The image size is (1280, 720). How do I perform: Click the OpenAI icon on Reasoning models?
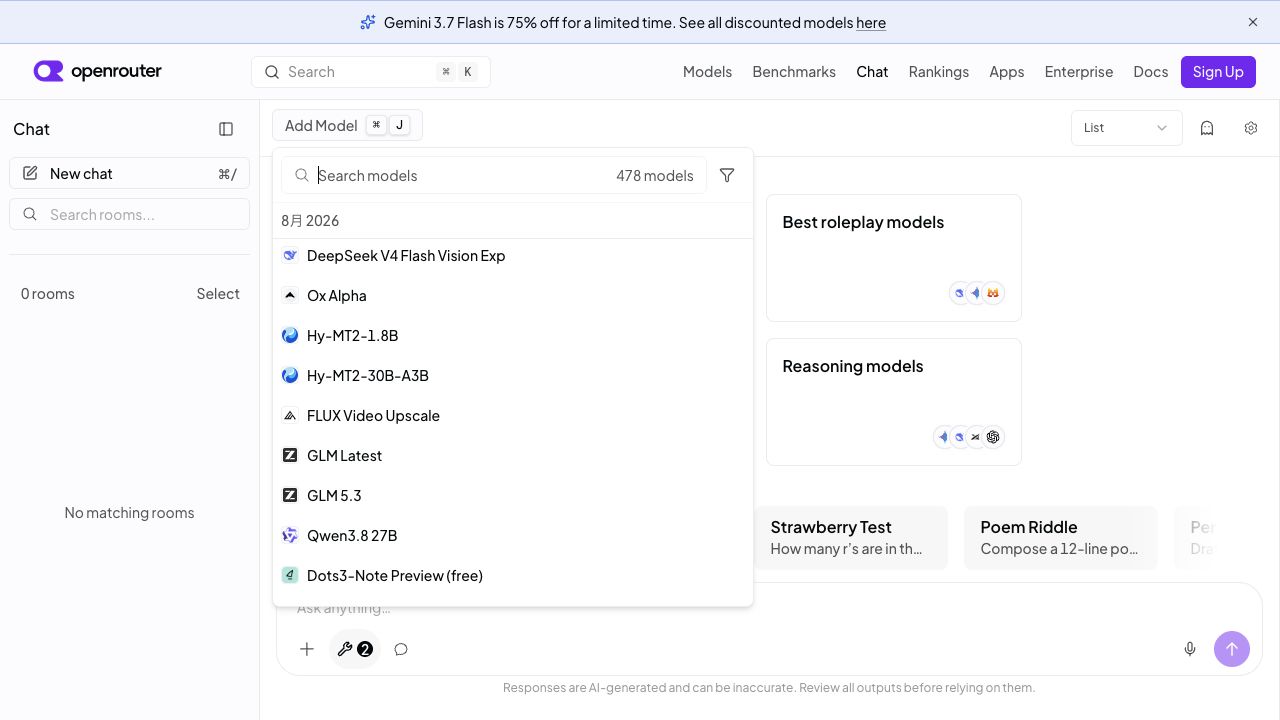pyautogui.click(x=993, y=437)
